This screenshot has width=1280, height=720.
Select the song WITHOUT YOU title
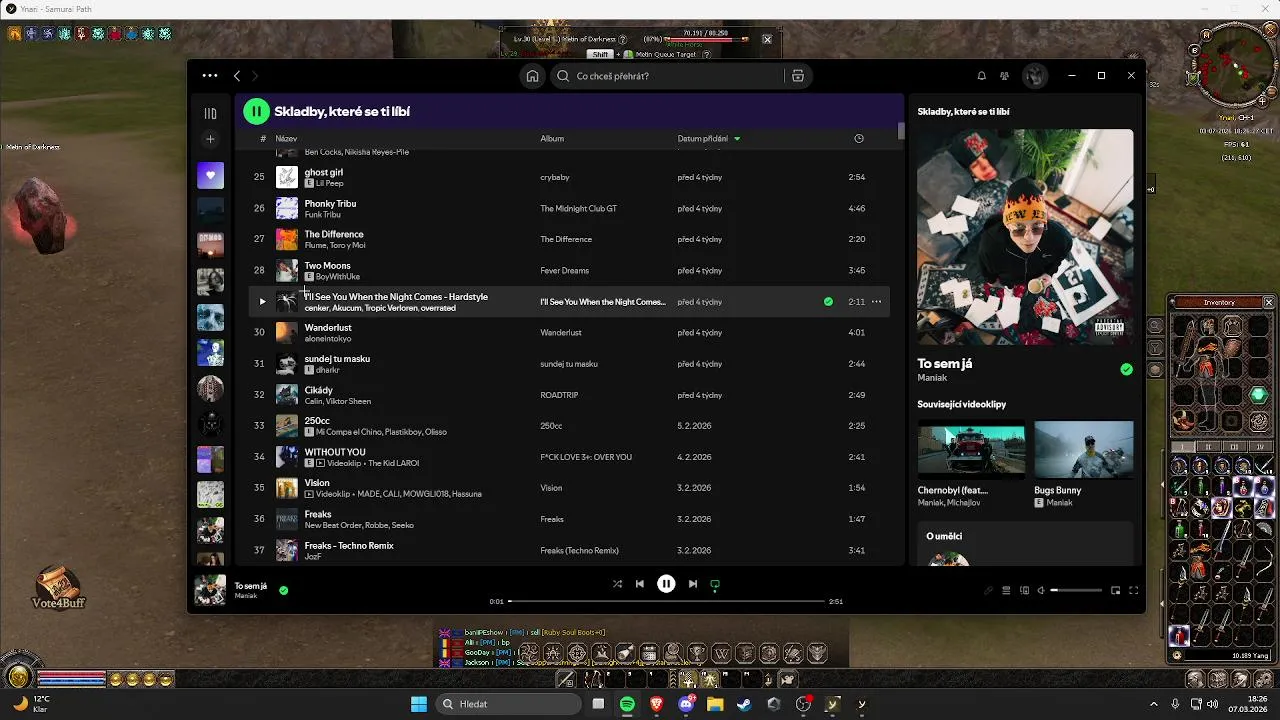click(x=335, y=452)
